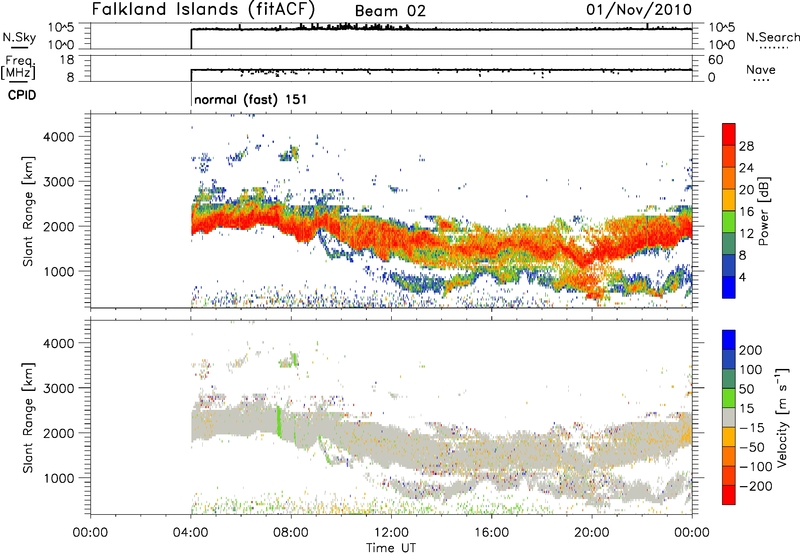Image resolution: width=800 pixels, height=554 pixels.
Task: Click "Slant Range [km]" label of velocity panel
Action: click(x=28, y=418)
